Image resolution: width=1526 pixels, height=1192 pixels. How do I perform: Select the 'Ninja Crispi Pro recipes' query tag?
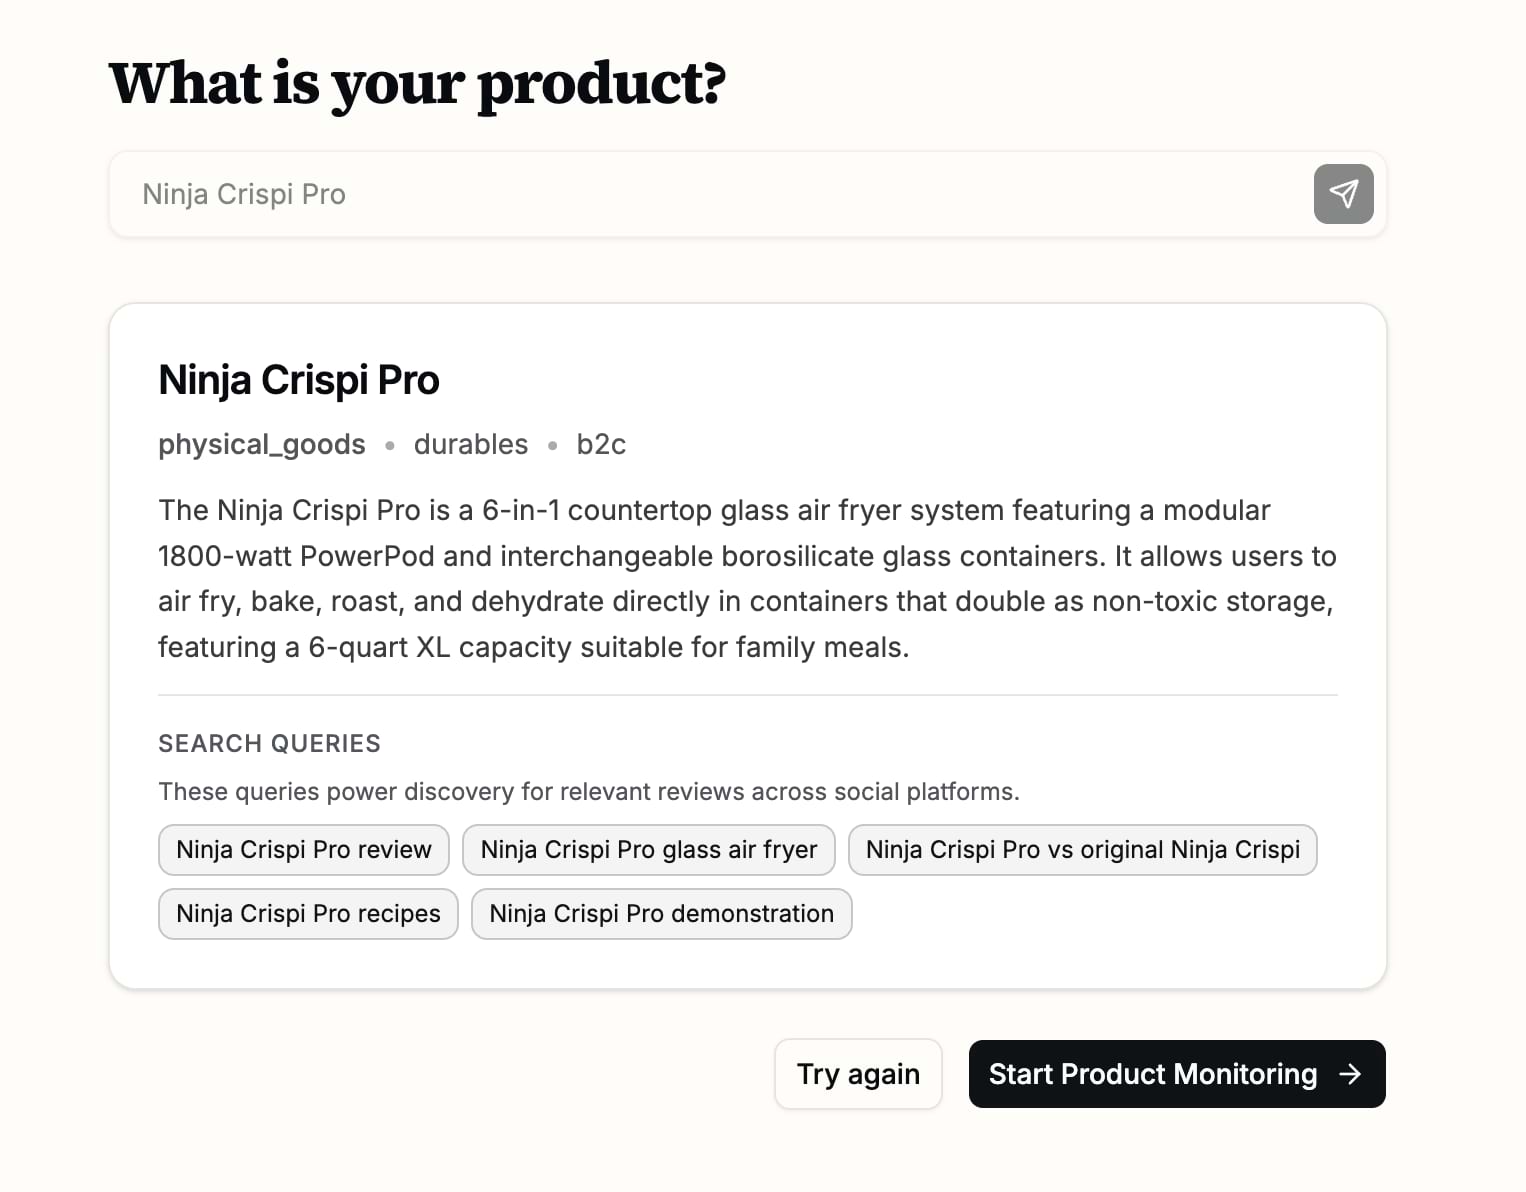click(x=307, y=913)
